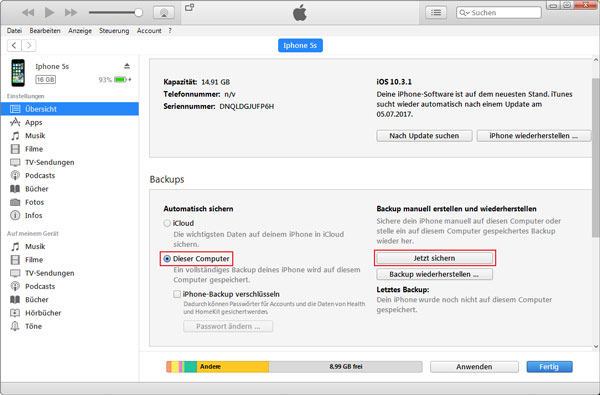Enable iPhone-Backup verschlüsseln checkbox
The image size is (600, 395).
click(177, 294)
